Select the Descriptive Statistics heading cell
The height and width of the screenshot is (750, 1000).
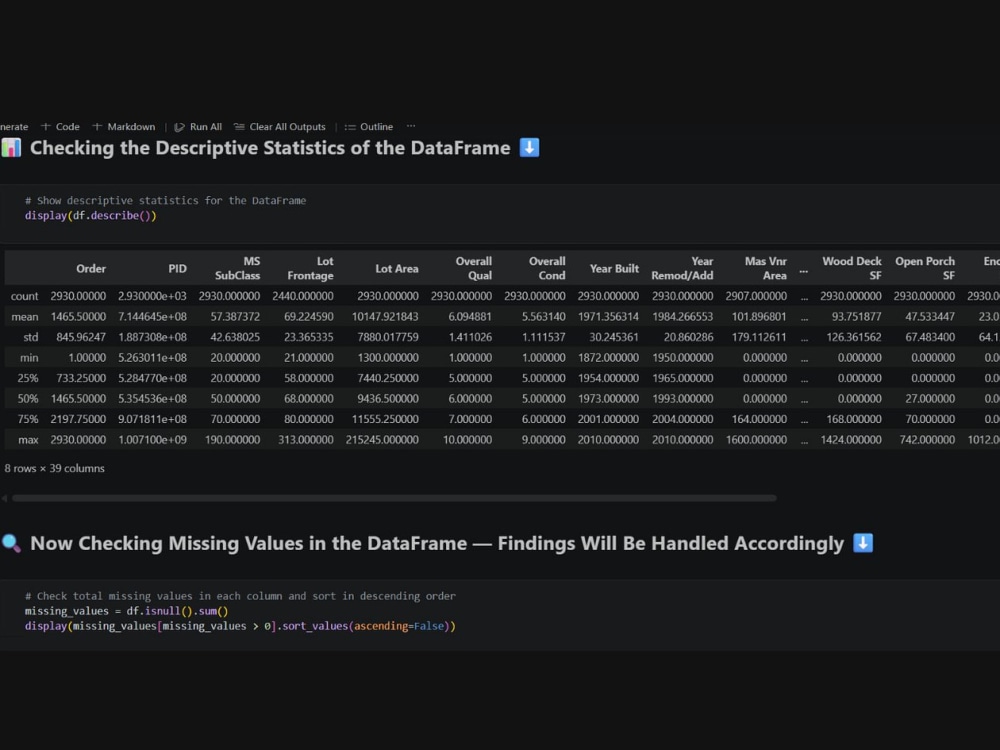click(x=270, y=148)
